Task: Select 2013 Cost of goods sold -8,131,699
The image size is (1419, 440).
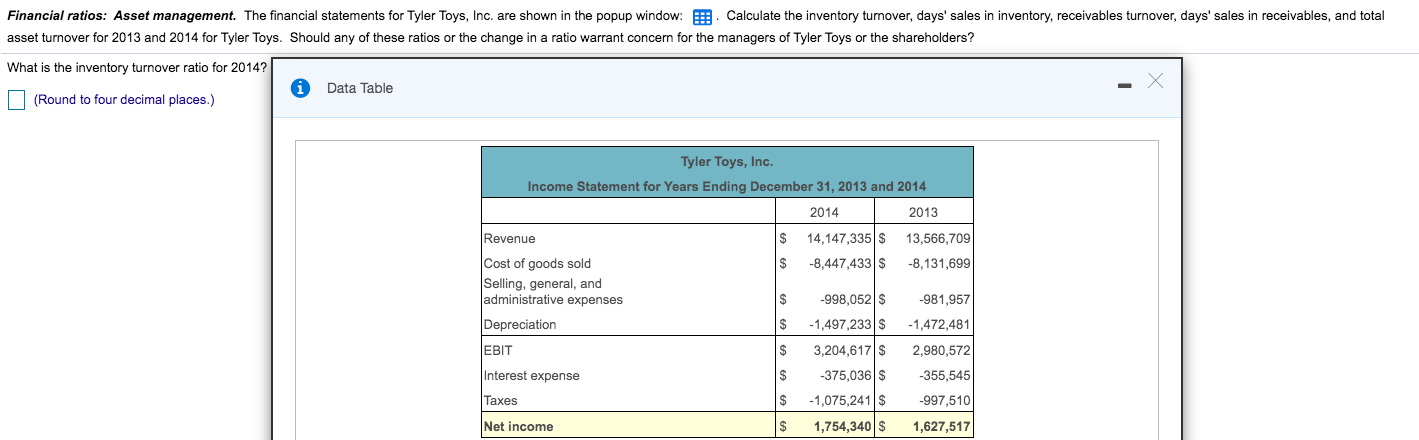Action: (x=940, y=264)
